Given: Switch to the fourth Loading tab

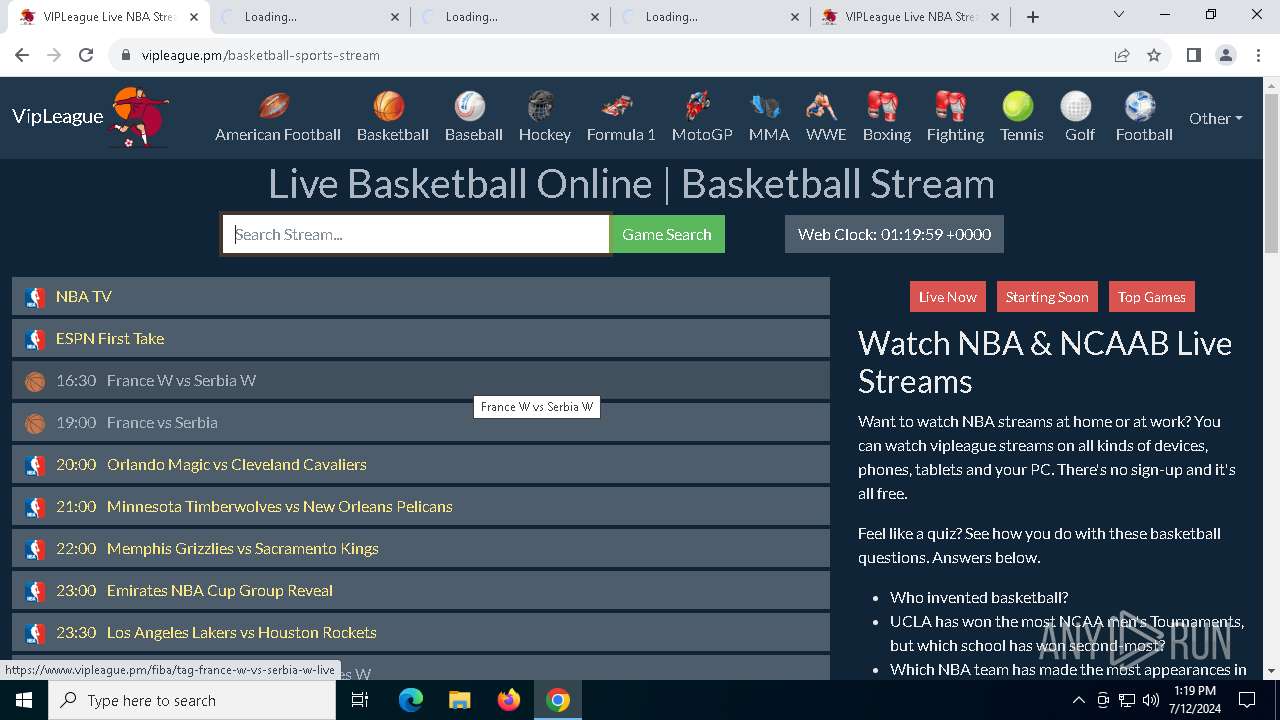Looking at the screenshot, I should 710,17.
